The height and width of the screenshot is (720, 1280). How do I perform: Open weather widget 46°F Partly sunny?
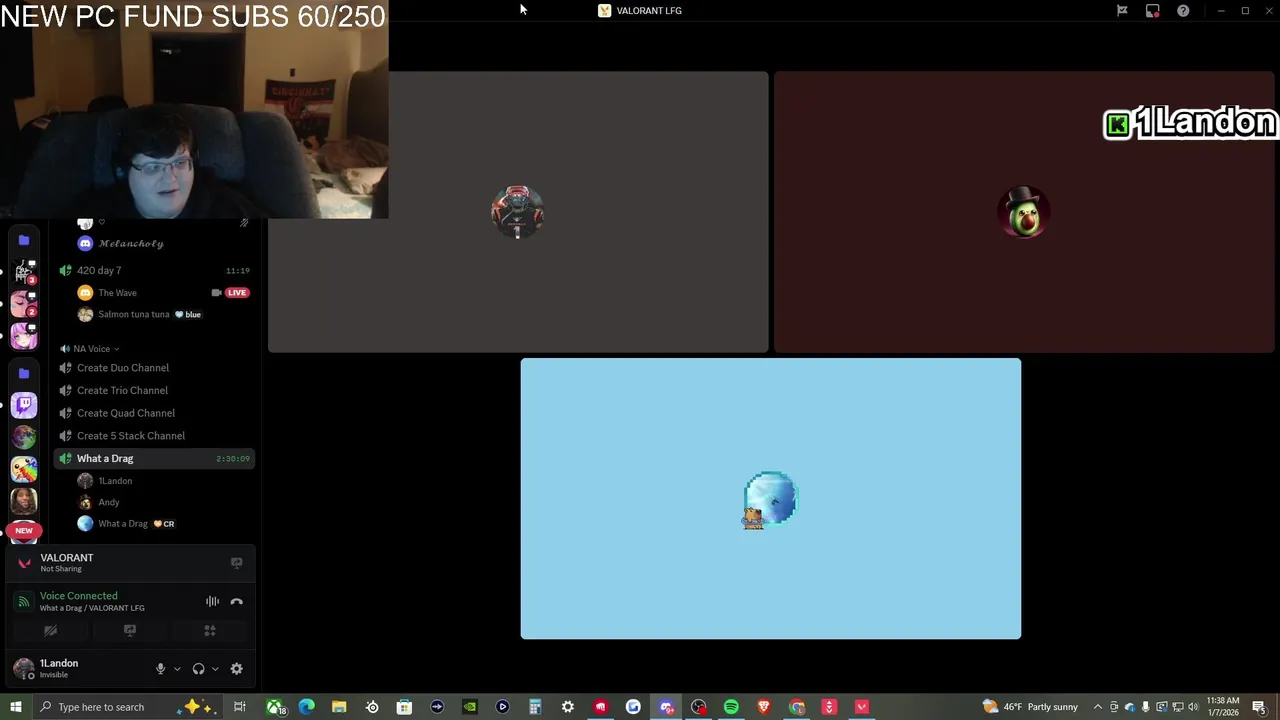click(x=1031, y=707)
